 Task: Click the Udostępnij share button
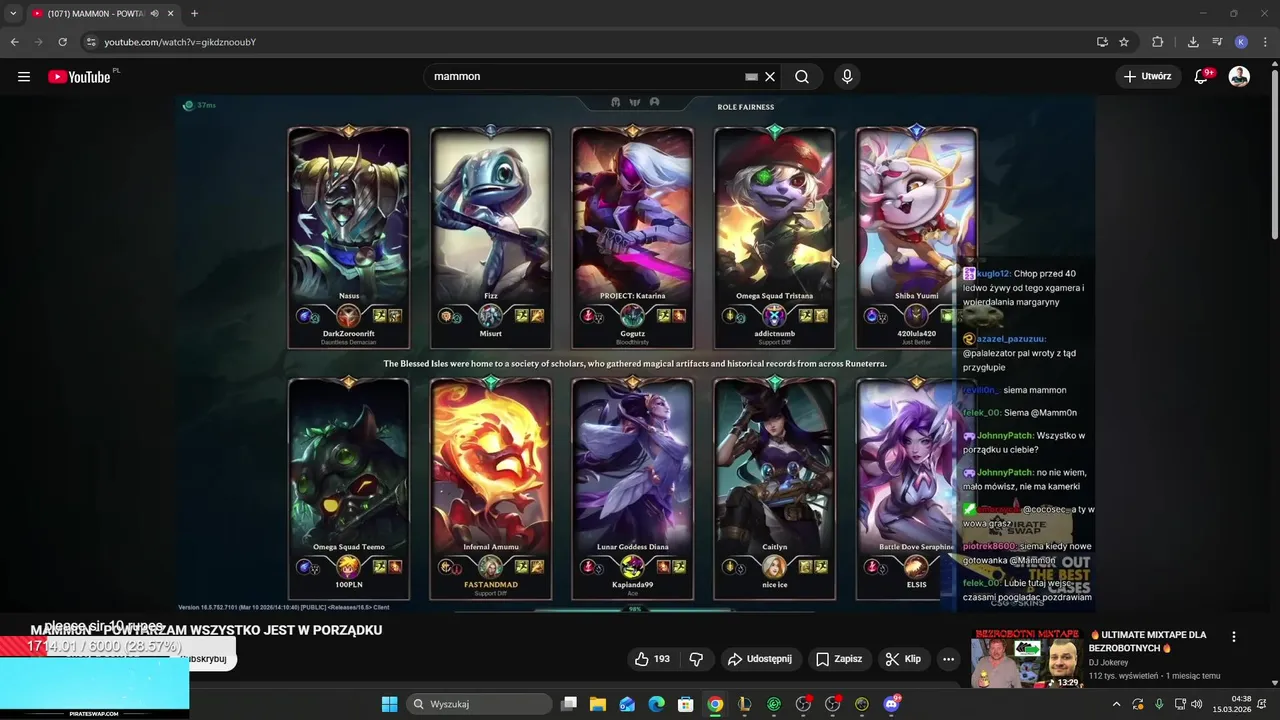pos(760,659)
